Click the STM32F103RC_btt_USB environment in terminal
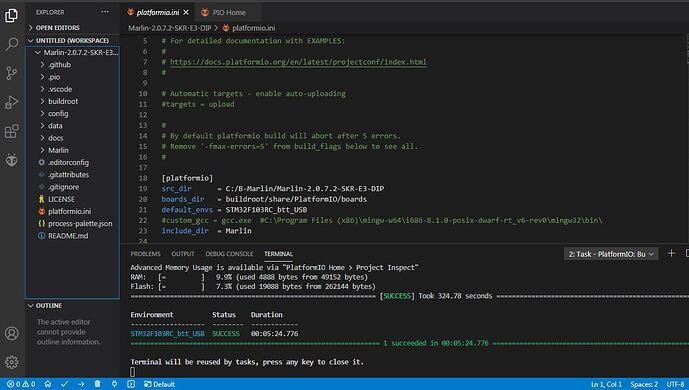 [x=167, y=334]
